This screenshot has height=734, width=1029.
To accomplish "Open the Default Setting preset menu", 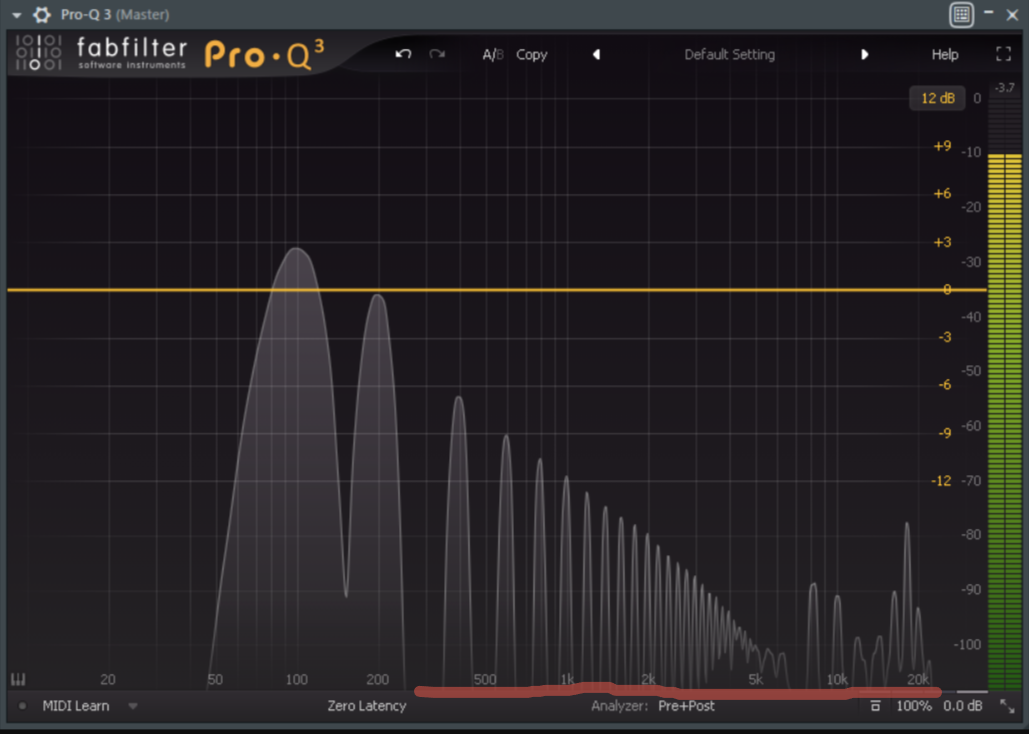I will click(x=729, y=54).
